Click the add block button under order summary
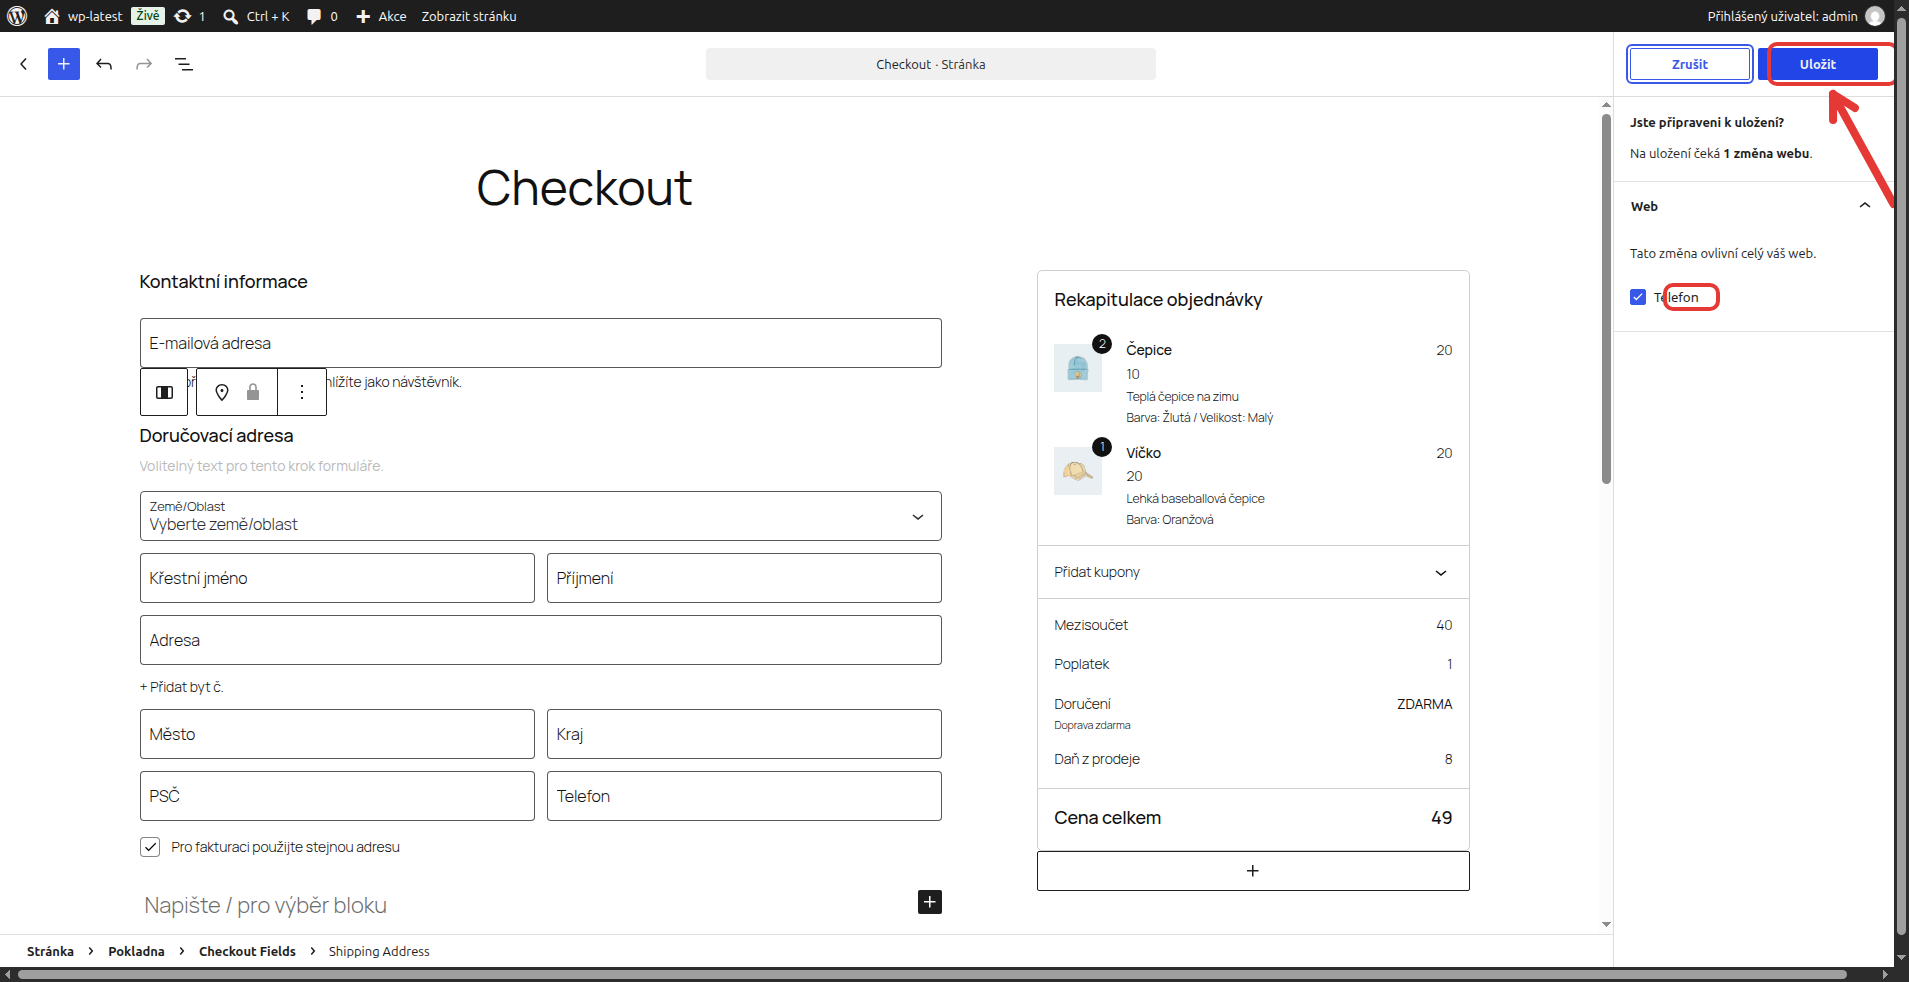This screenshot has width=1909, height=982. click(x=1253, y=871)
